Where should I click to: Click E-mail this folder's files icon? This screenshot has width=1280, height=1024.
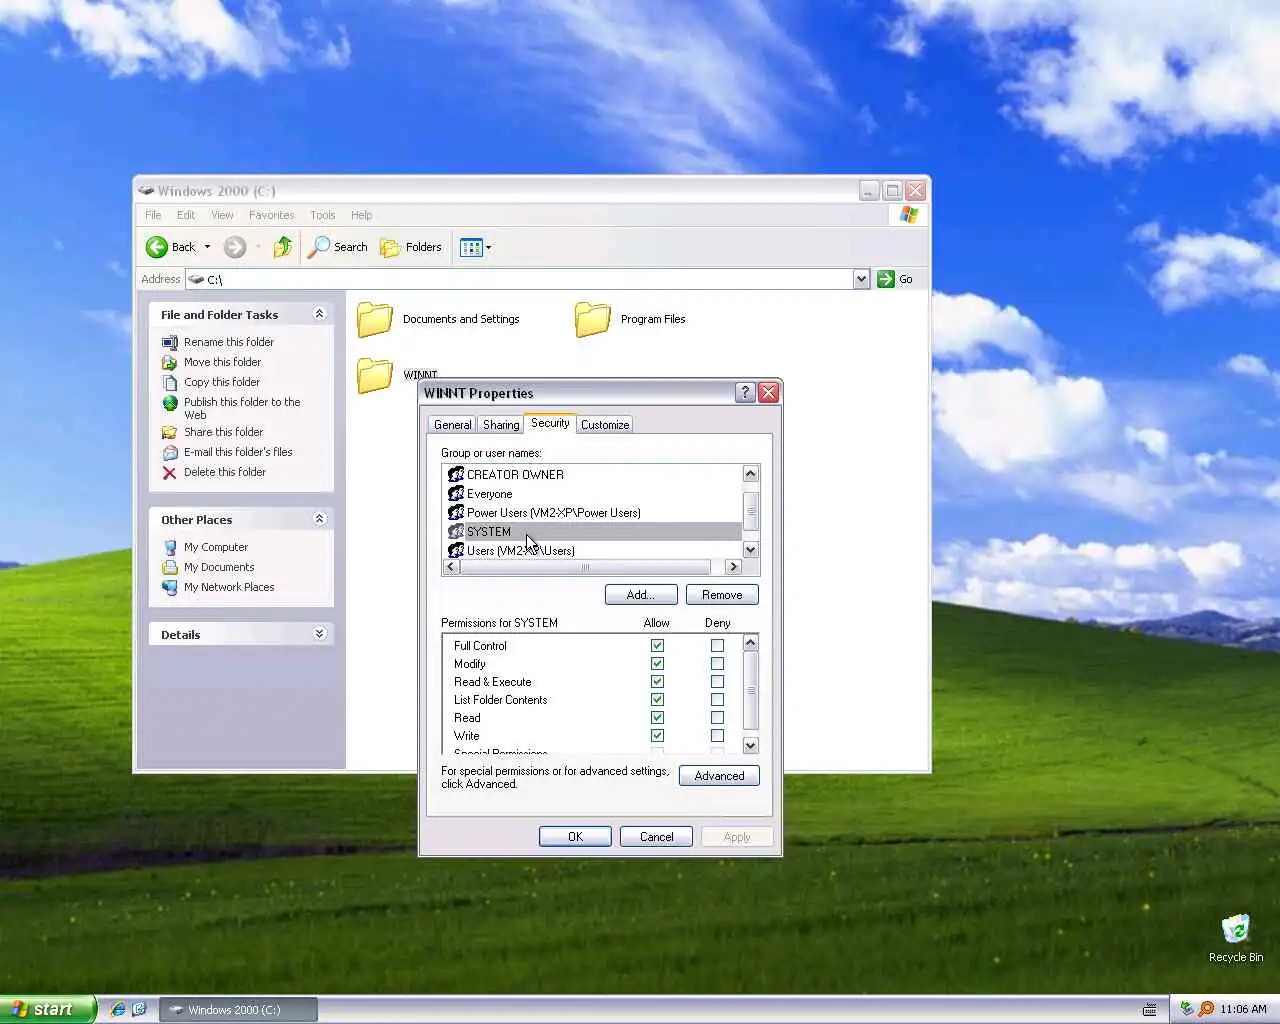click(170, 452)
